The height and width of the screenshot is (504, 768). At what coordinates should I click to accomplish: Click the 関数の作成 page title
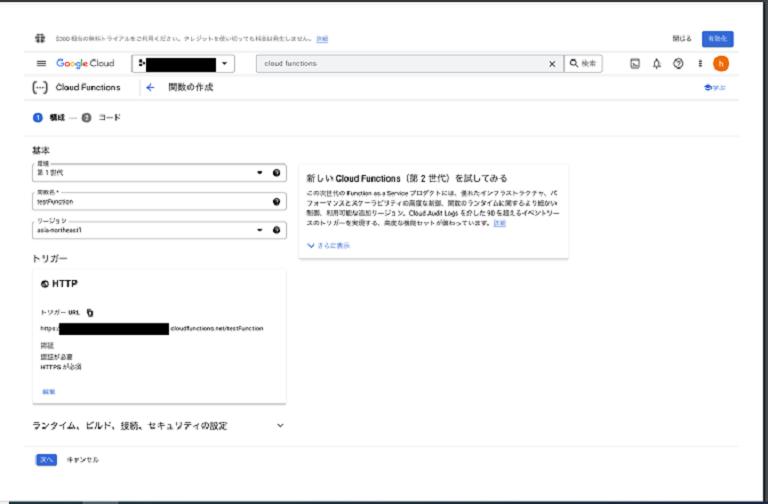coord(191,87)
